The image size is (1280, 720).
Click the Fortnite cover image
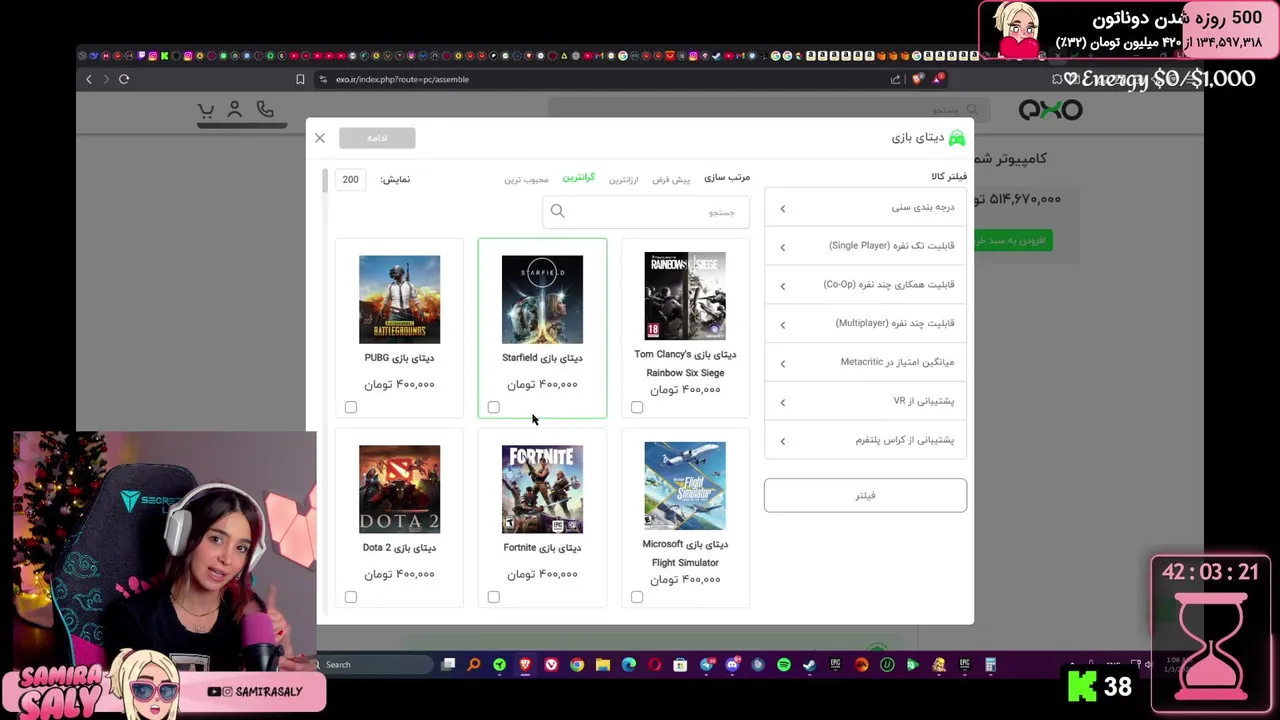[x=542, y=489]
